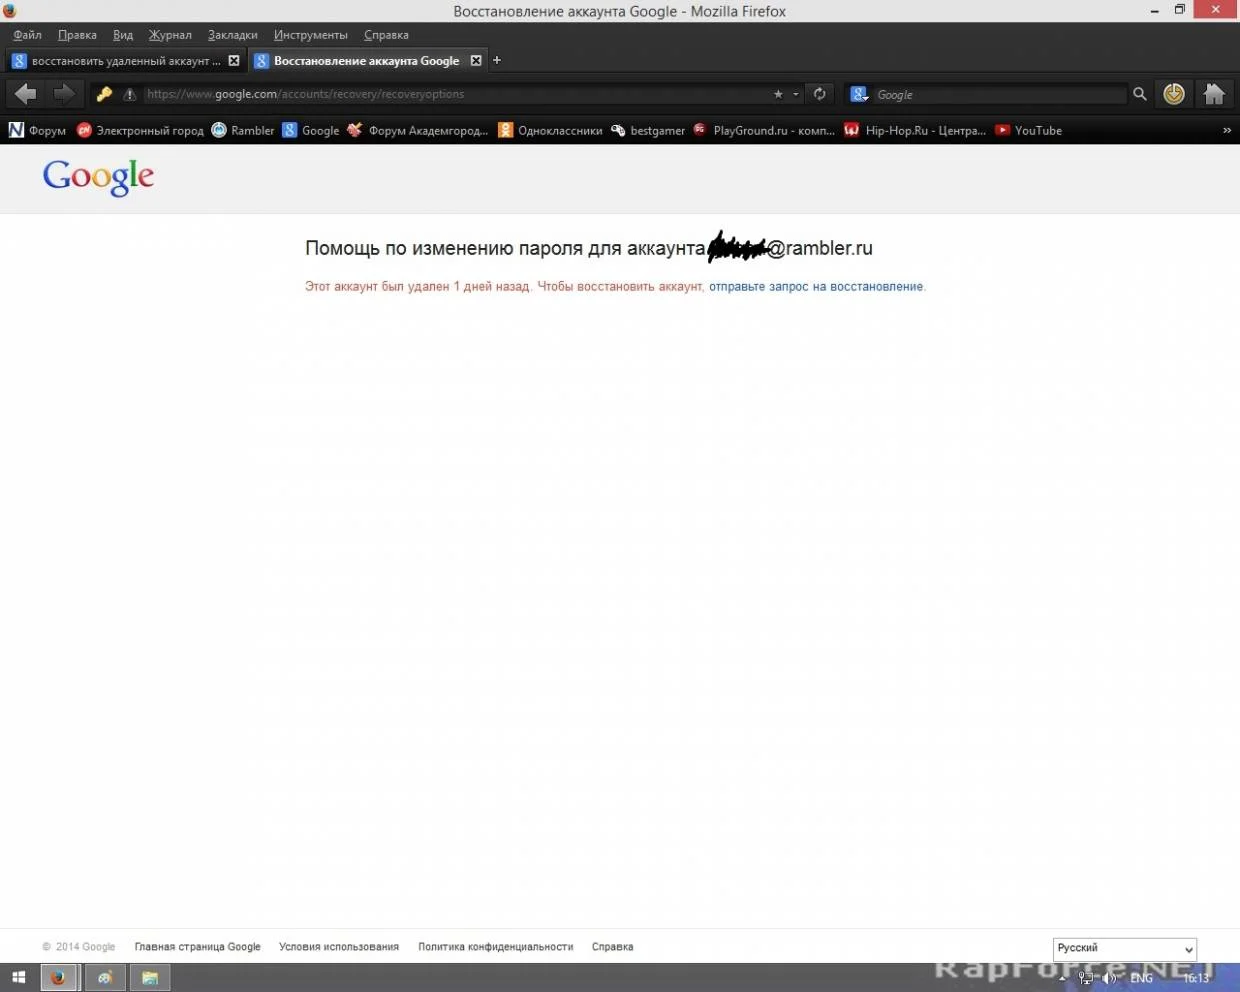1240x992 pixels.
Task: Open the Одноклассники bookmark
Action: coord(550,130)
